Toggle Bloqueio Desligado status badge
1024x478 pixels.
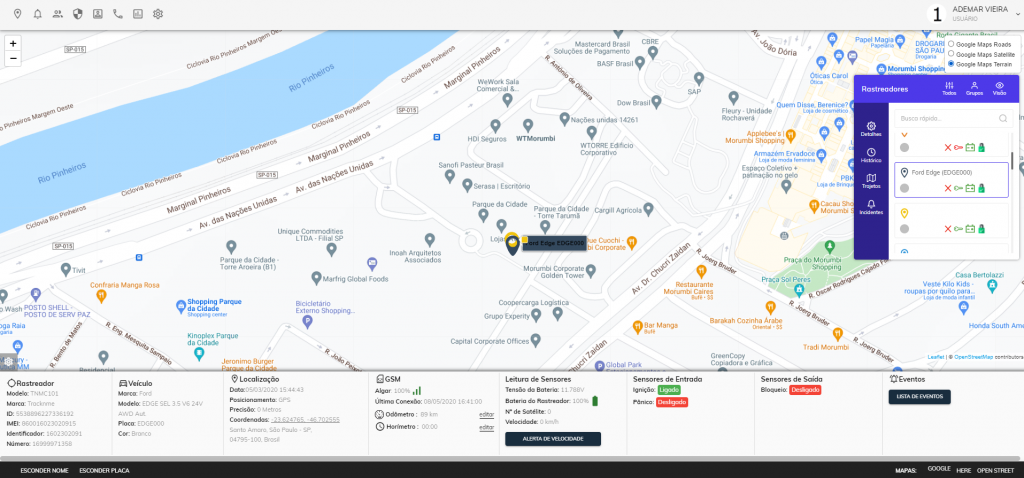coord(805,390)
